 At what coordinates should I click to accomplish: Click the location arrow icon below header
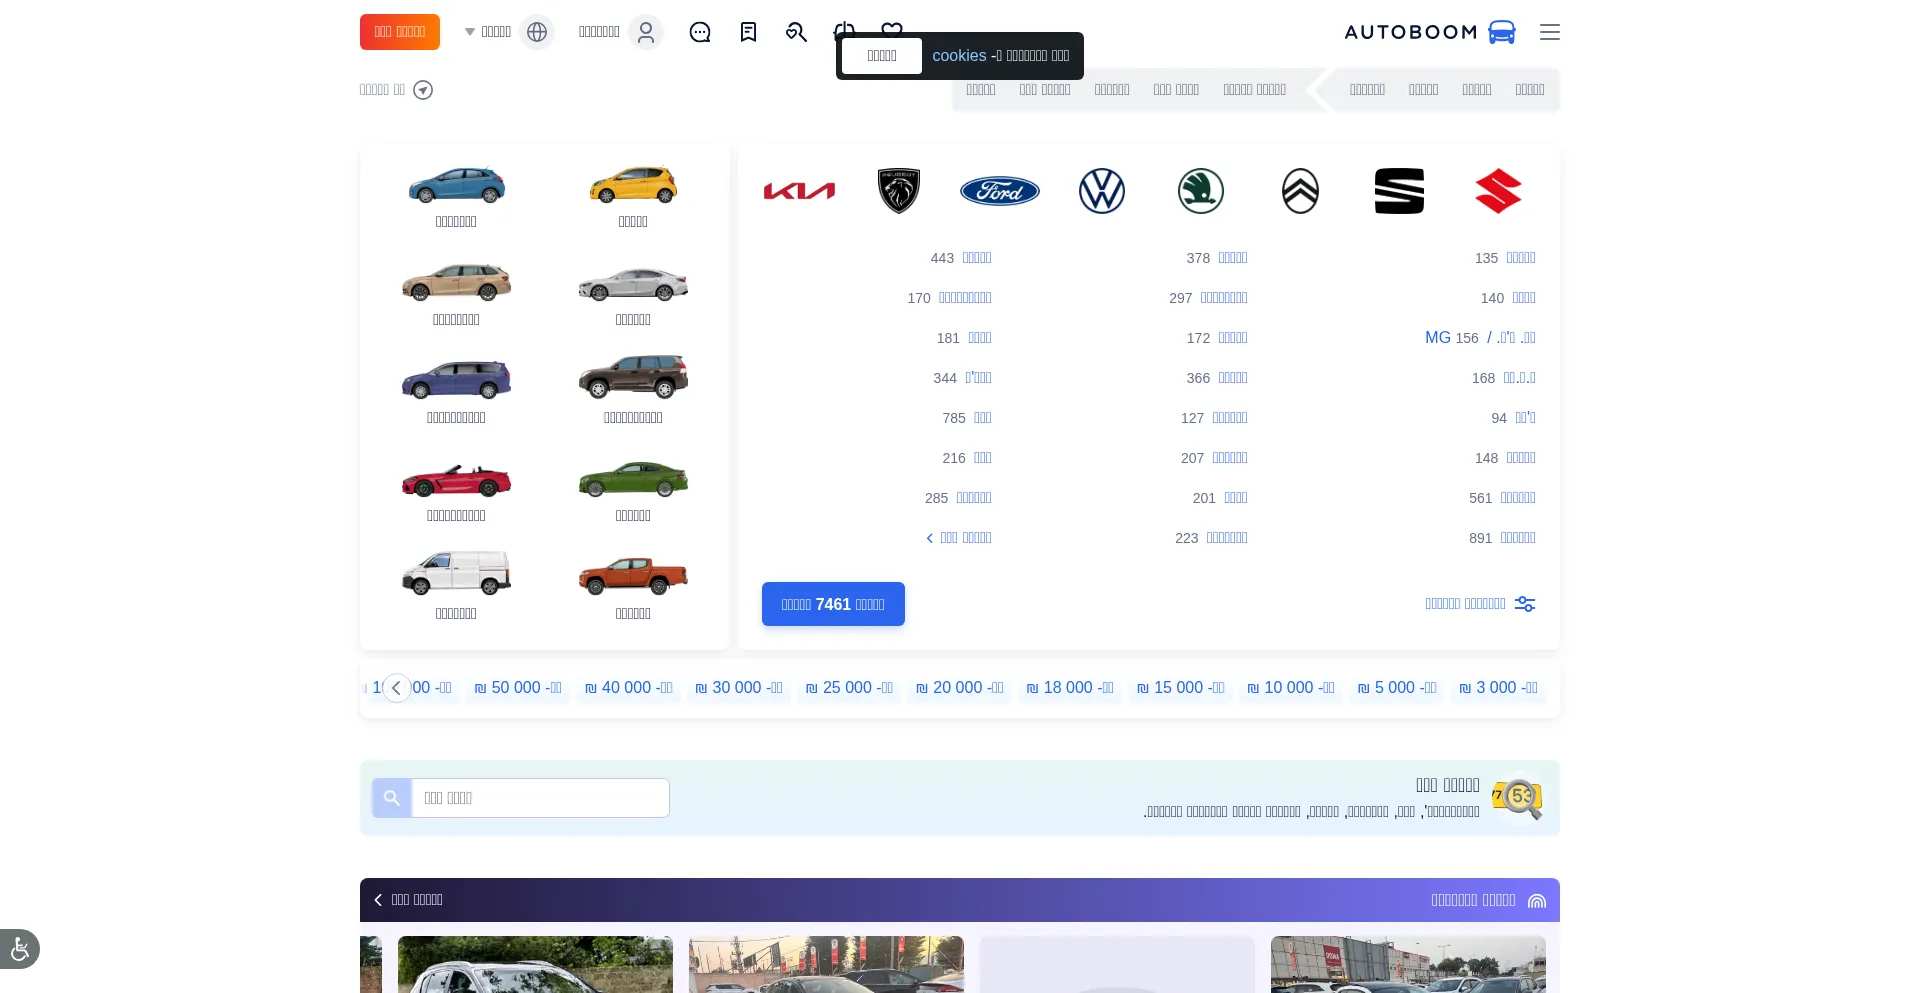423,90
